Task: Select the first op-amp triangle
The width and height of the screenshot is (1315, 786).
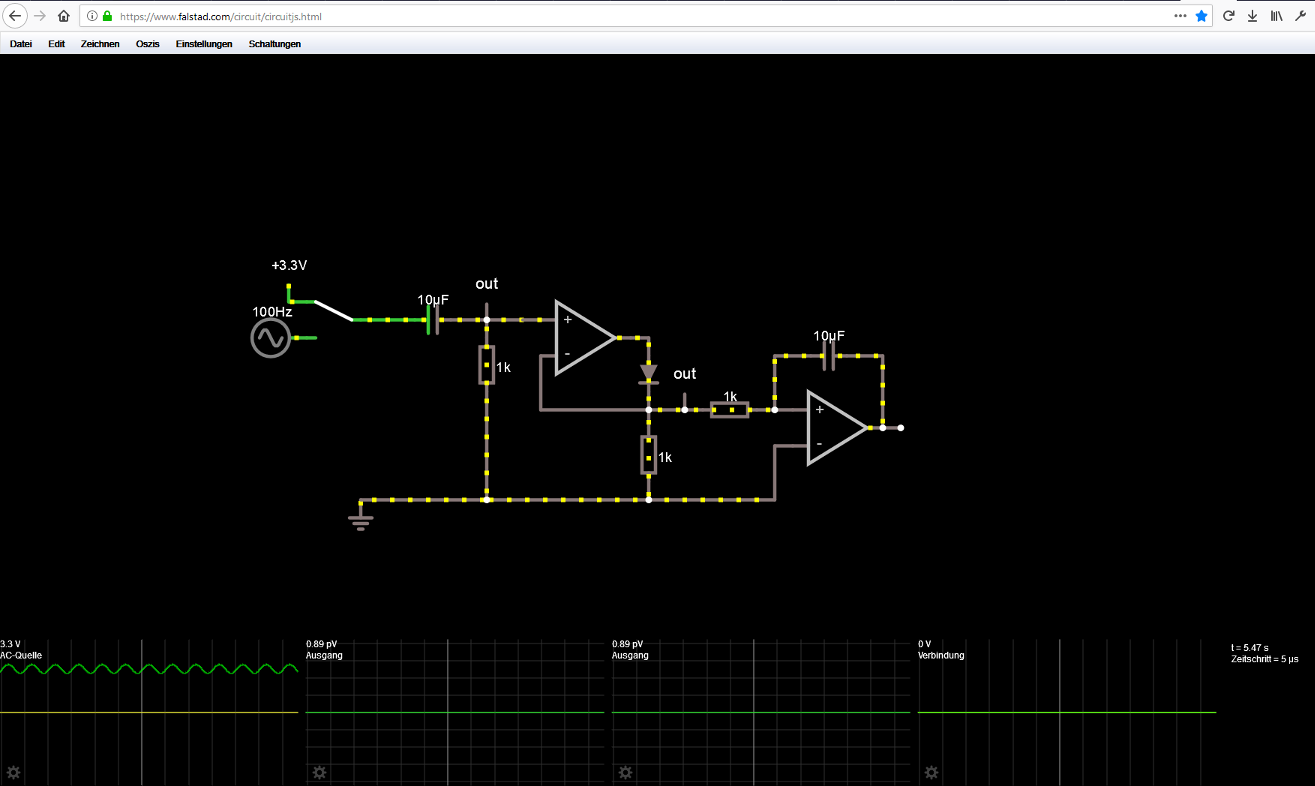Action: [x=585, y=337]
